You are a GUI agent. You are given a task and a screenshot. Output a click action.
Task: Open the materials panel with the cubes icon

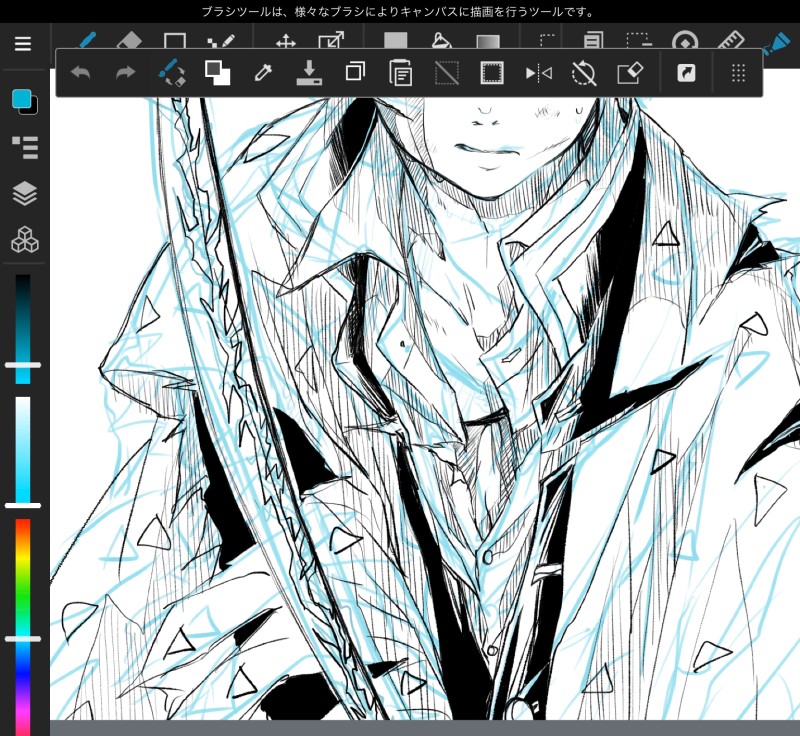[24, 240]
